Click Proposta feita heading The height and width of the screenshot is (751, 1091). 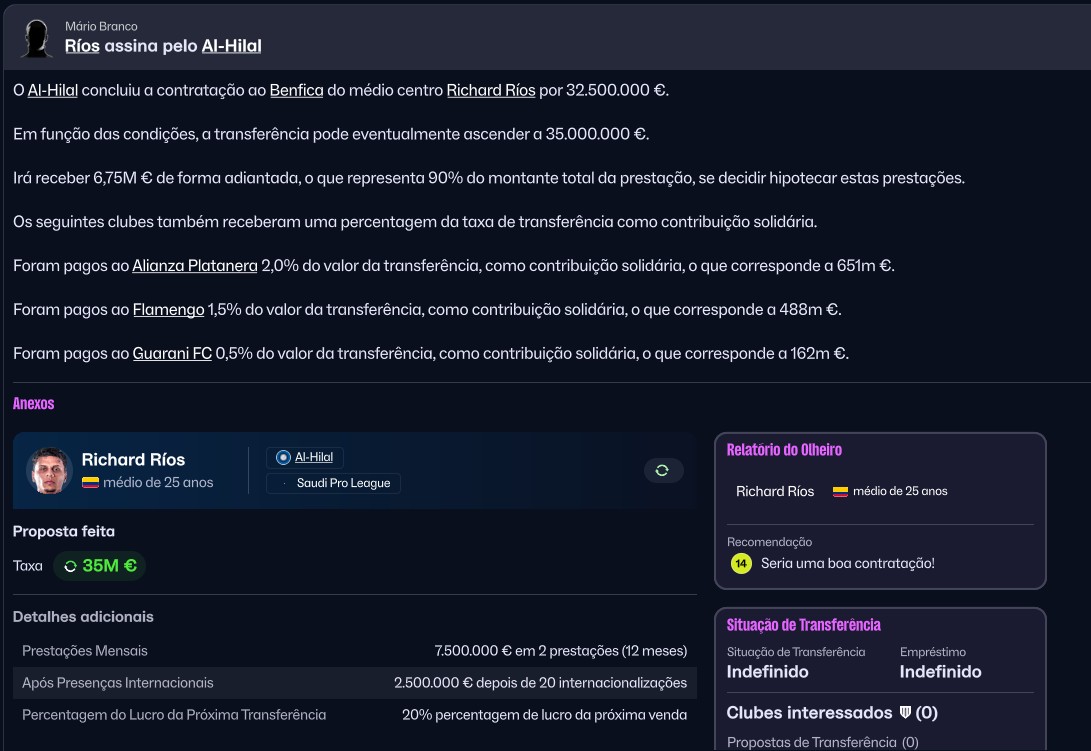64,531
